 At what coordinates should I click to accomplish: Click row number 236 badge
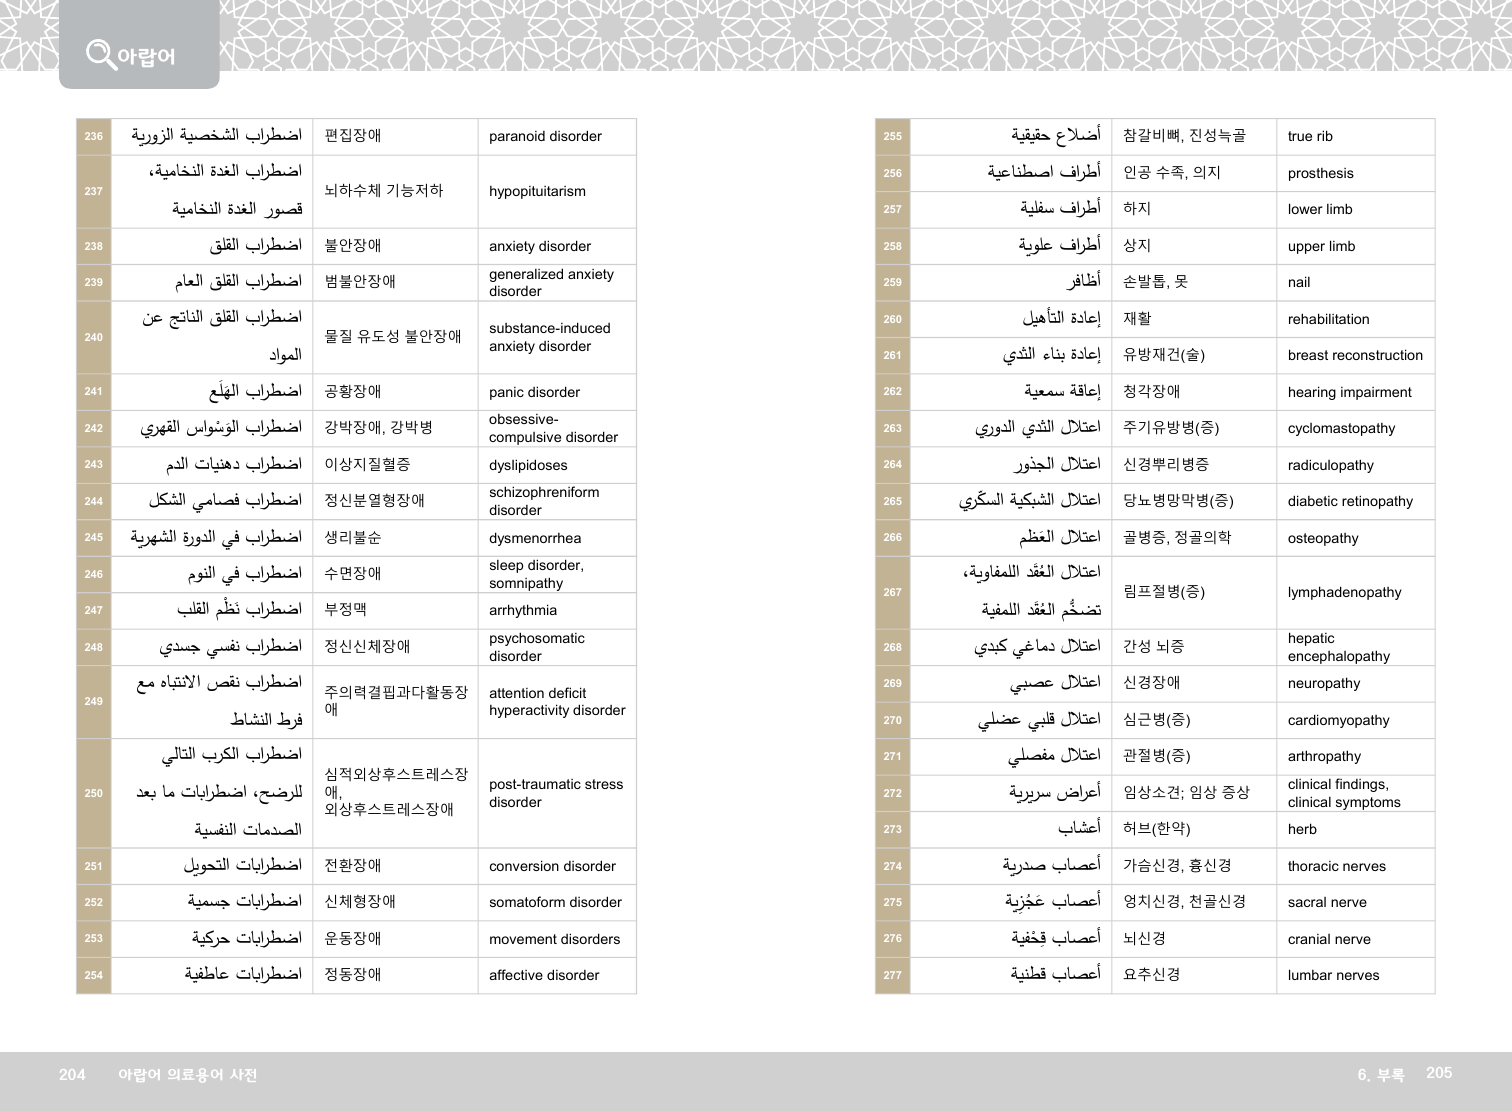pos(94,137)
